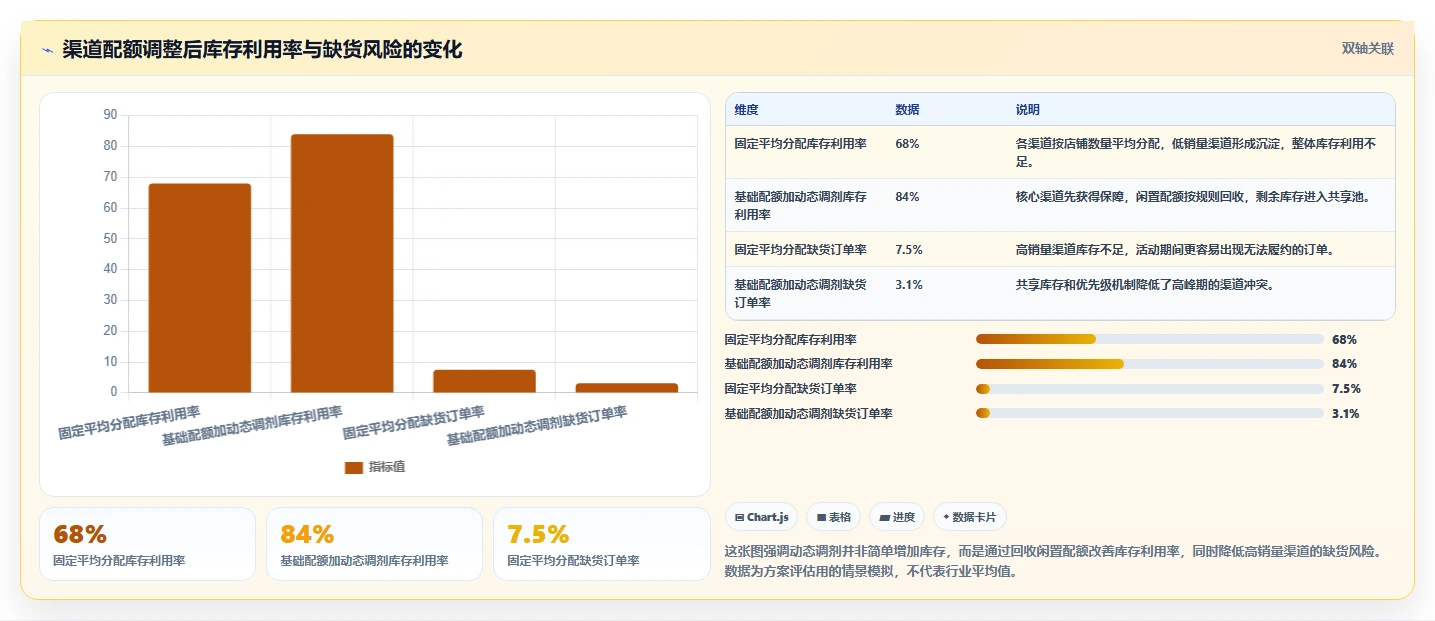
Task: Click the 表格 tag
Action: 833,517
